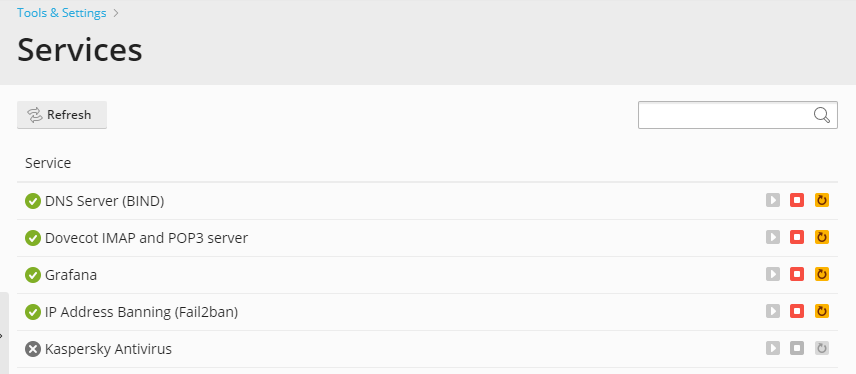Focus the services search input field

click(738, 115)
